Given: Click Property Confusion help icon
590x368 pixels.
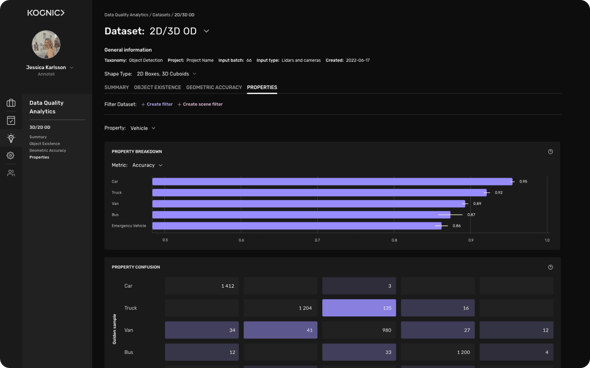Looking at the screenshot, I should [x=550, y=267].
